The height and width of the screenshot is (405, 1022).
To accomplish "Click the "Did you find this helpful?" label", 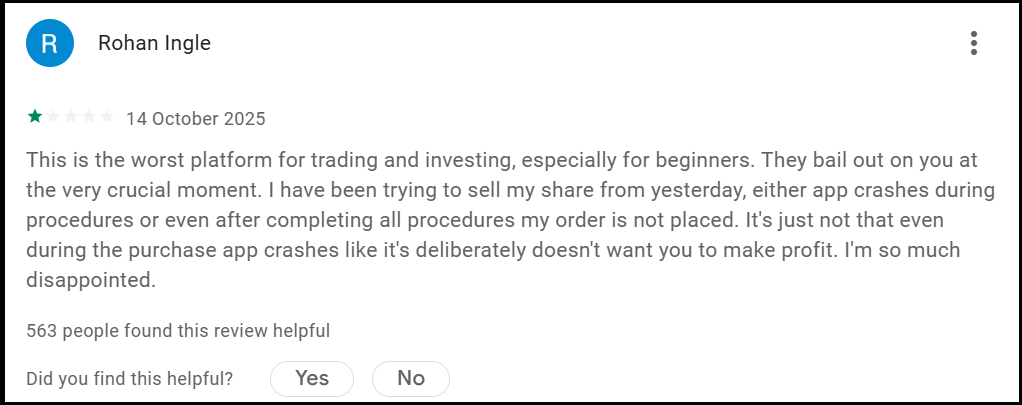I will (130, 379).
